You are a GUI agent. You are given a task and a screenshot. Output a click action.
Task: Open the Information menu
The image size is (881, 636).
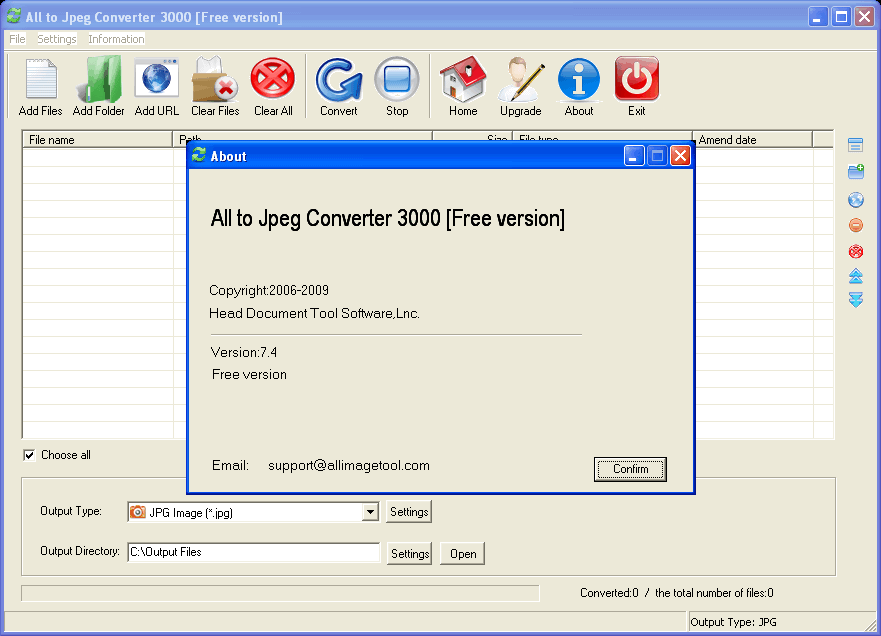point(115,39)
